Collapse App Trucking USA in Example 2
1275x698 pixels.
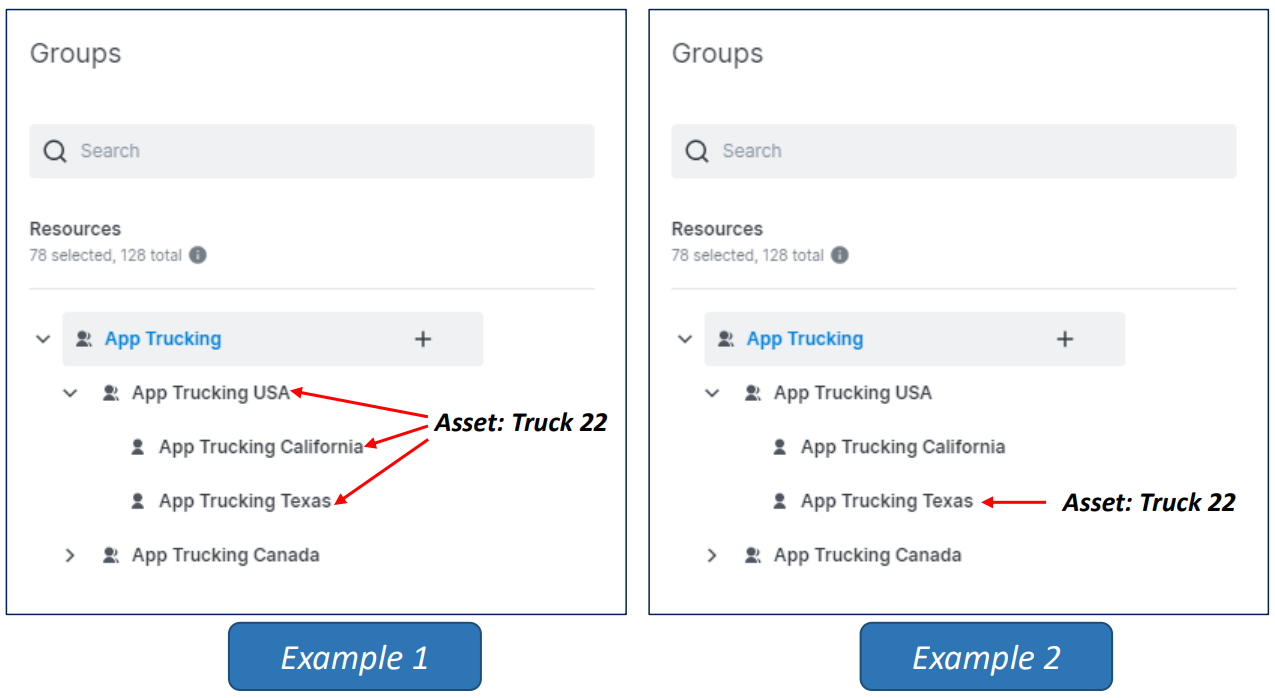tap(712, 392)
